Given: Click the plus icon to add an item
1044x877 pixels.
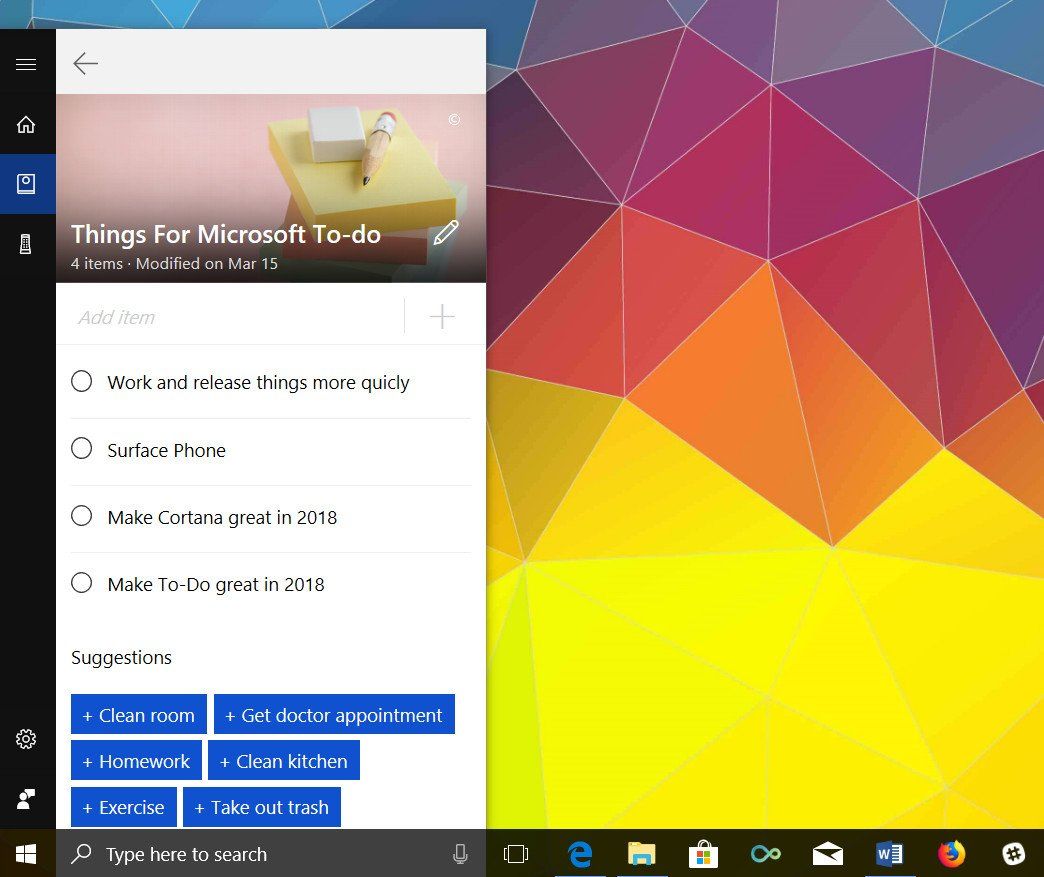Looking at the screenshot, I should (x=441, y=316).
